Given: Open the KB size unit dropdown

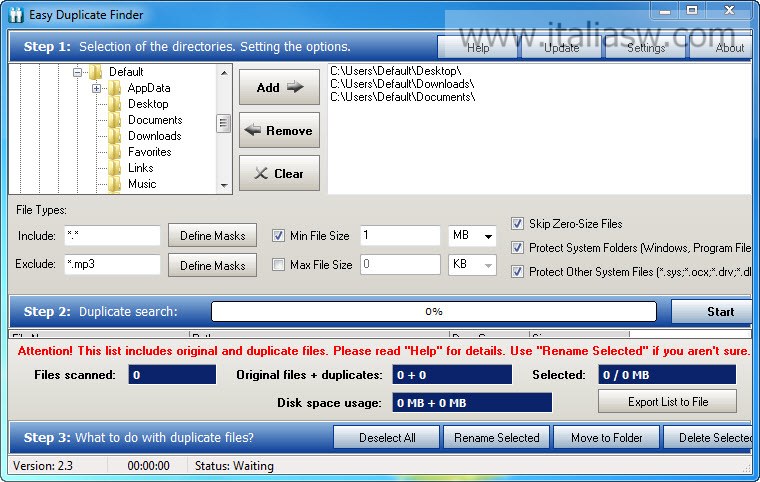Looking at the screenshot, I should pos(488,265).
